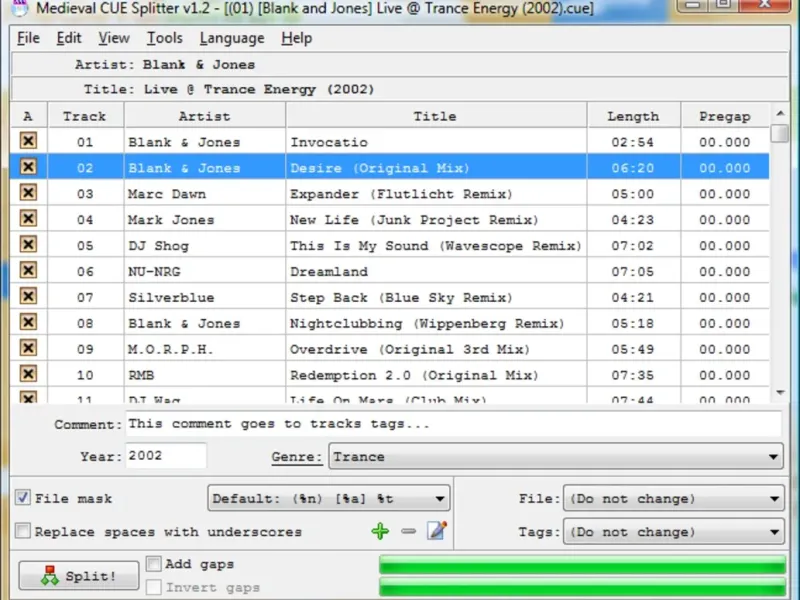Open the File mask Default dropdown
Viewport: 800px width, 600px height.
pos(329,498)
